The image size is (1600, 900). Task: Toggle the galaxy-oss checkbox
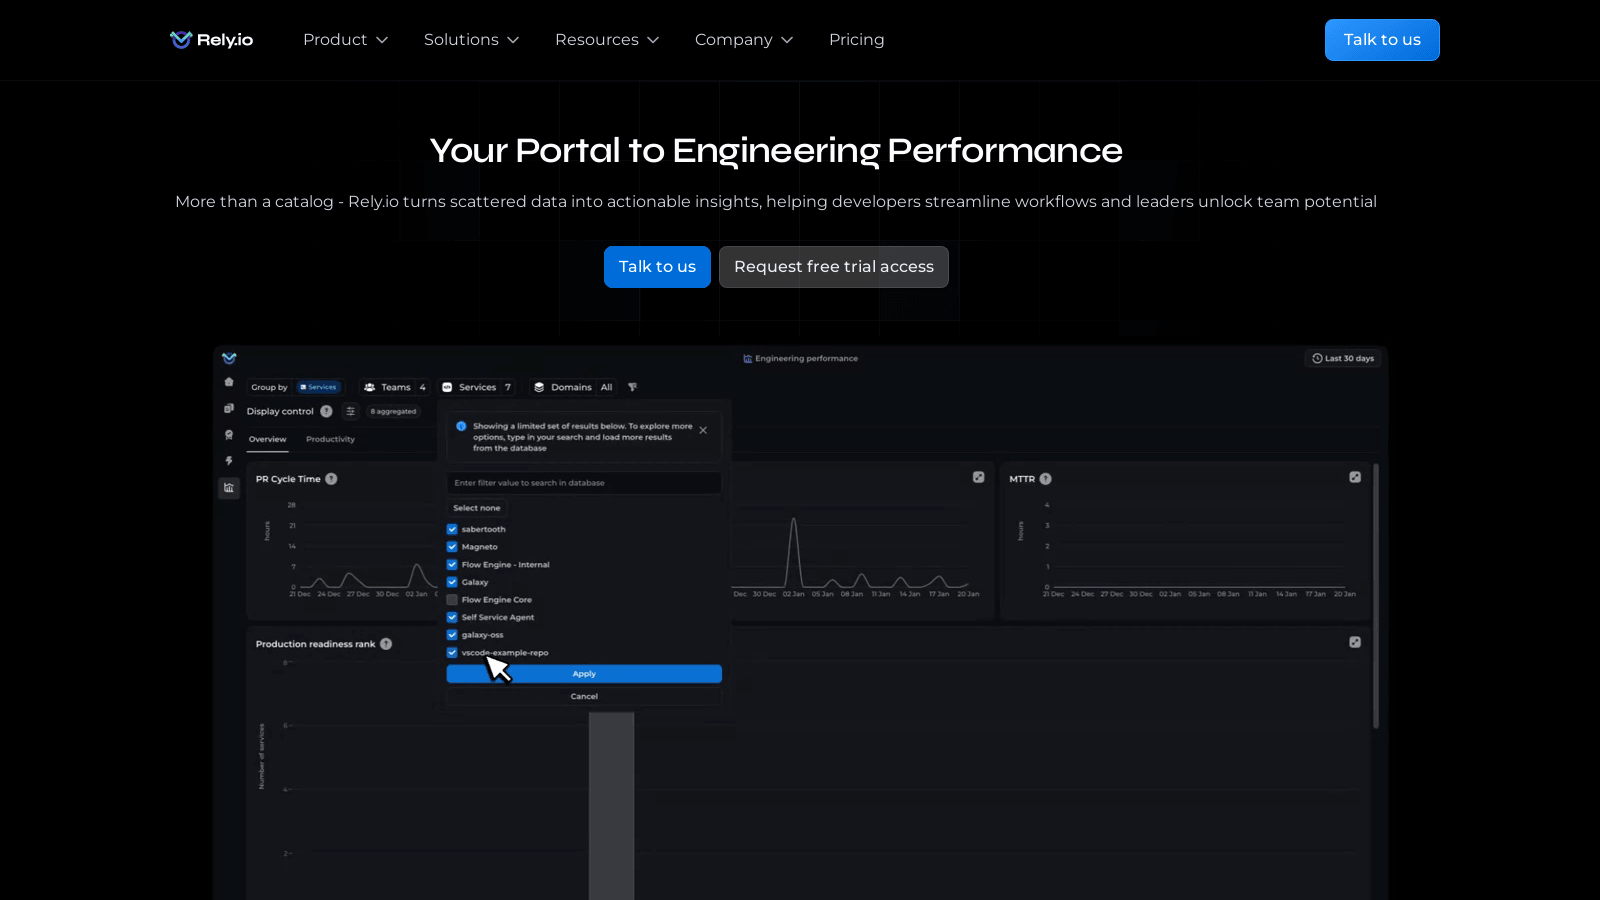point(452,635)
